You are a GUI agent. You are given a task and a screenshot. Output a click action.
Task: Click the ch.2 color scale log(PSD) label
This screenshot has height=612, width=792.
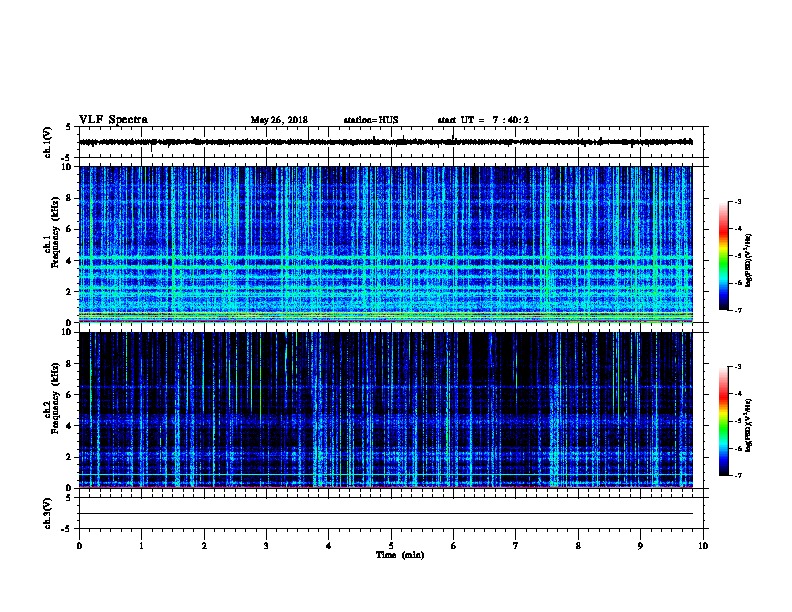pos(748,425)
